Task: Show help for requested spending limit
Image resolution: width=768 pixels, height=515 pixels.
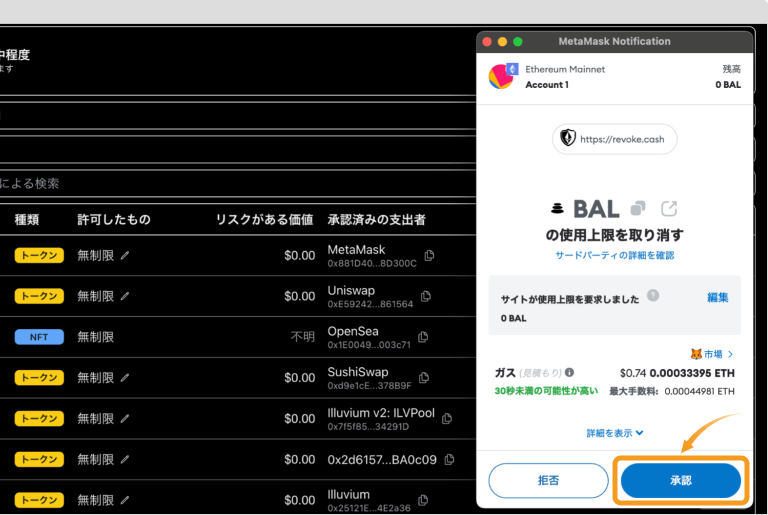Action: (653, 295)
